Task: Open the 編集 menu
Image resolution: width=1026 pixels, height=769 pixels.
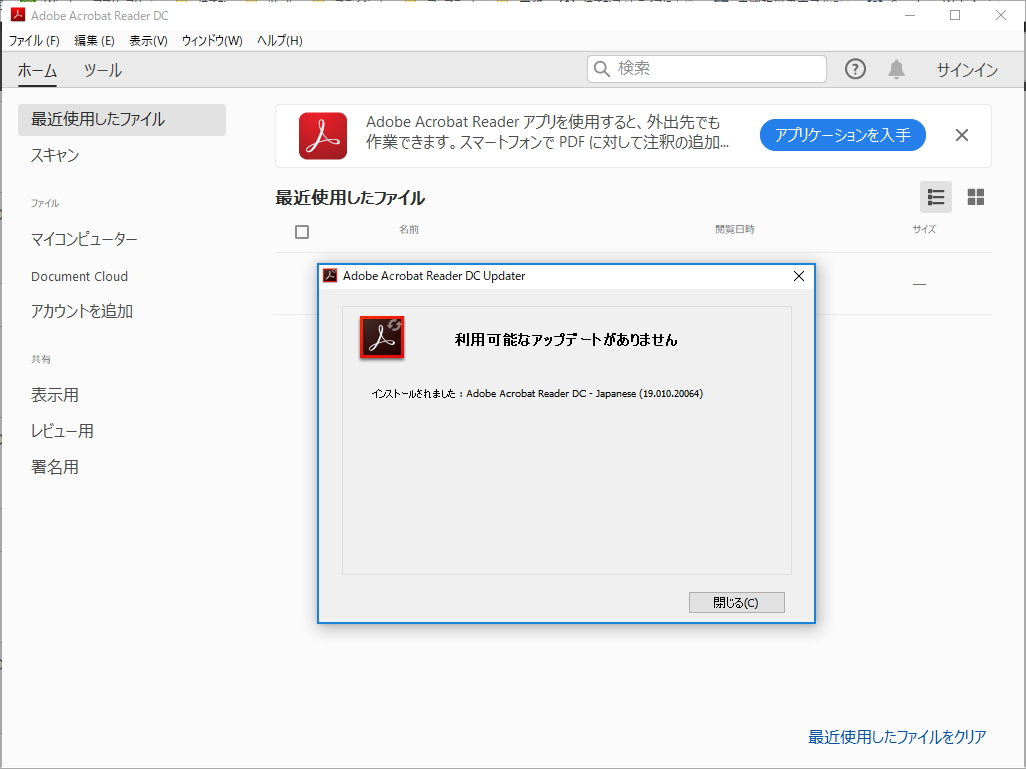Action: tap(93, 40)
